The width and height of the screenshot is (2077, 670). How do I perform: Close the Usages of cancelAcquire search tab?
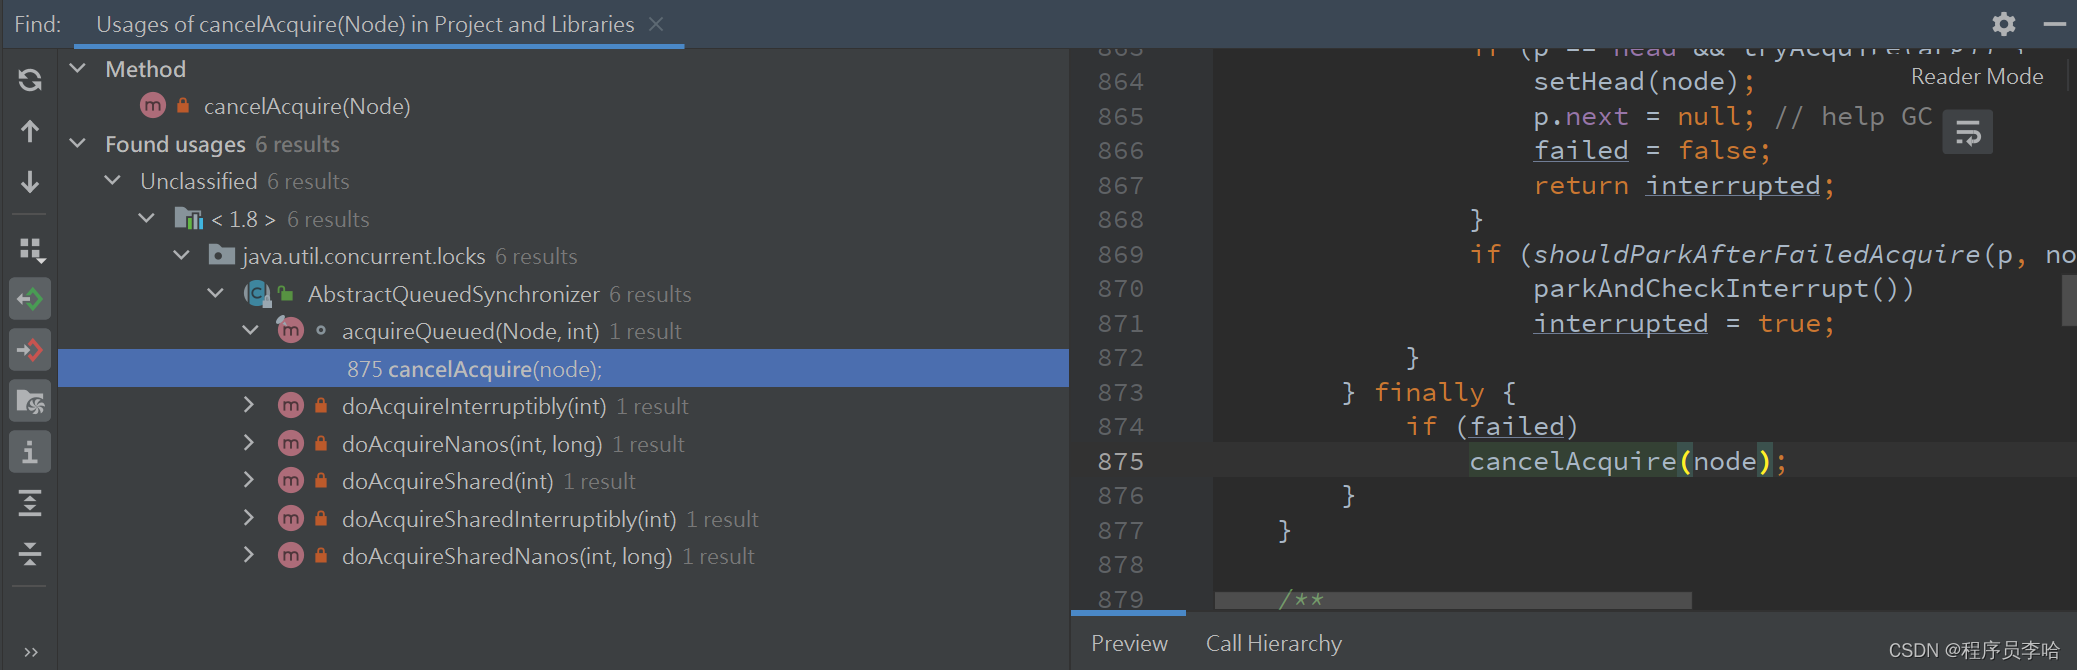(x=656, y=24)
